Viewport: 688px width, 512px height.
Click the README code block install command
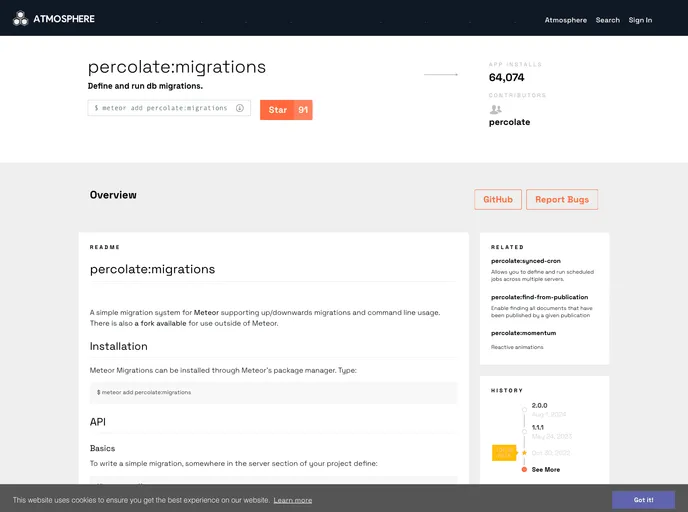(x=274, y=393)
